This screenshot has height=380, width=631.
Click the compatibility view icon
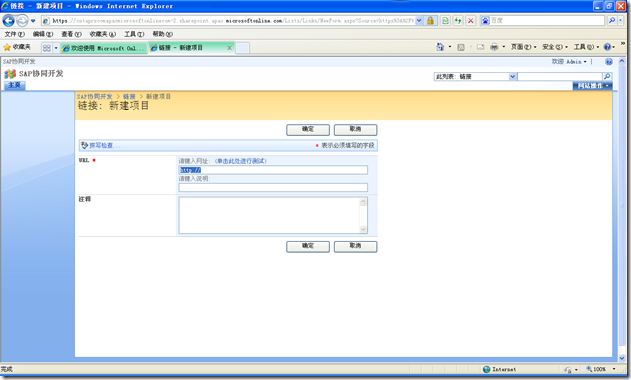(x=445, y=21)
